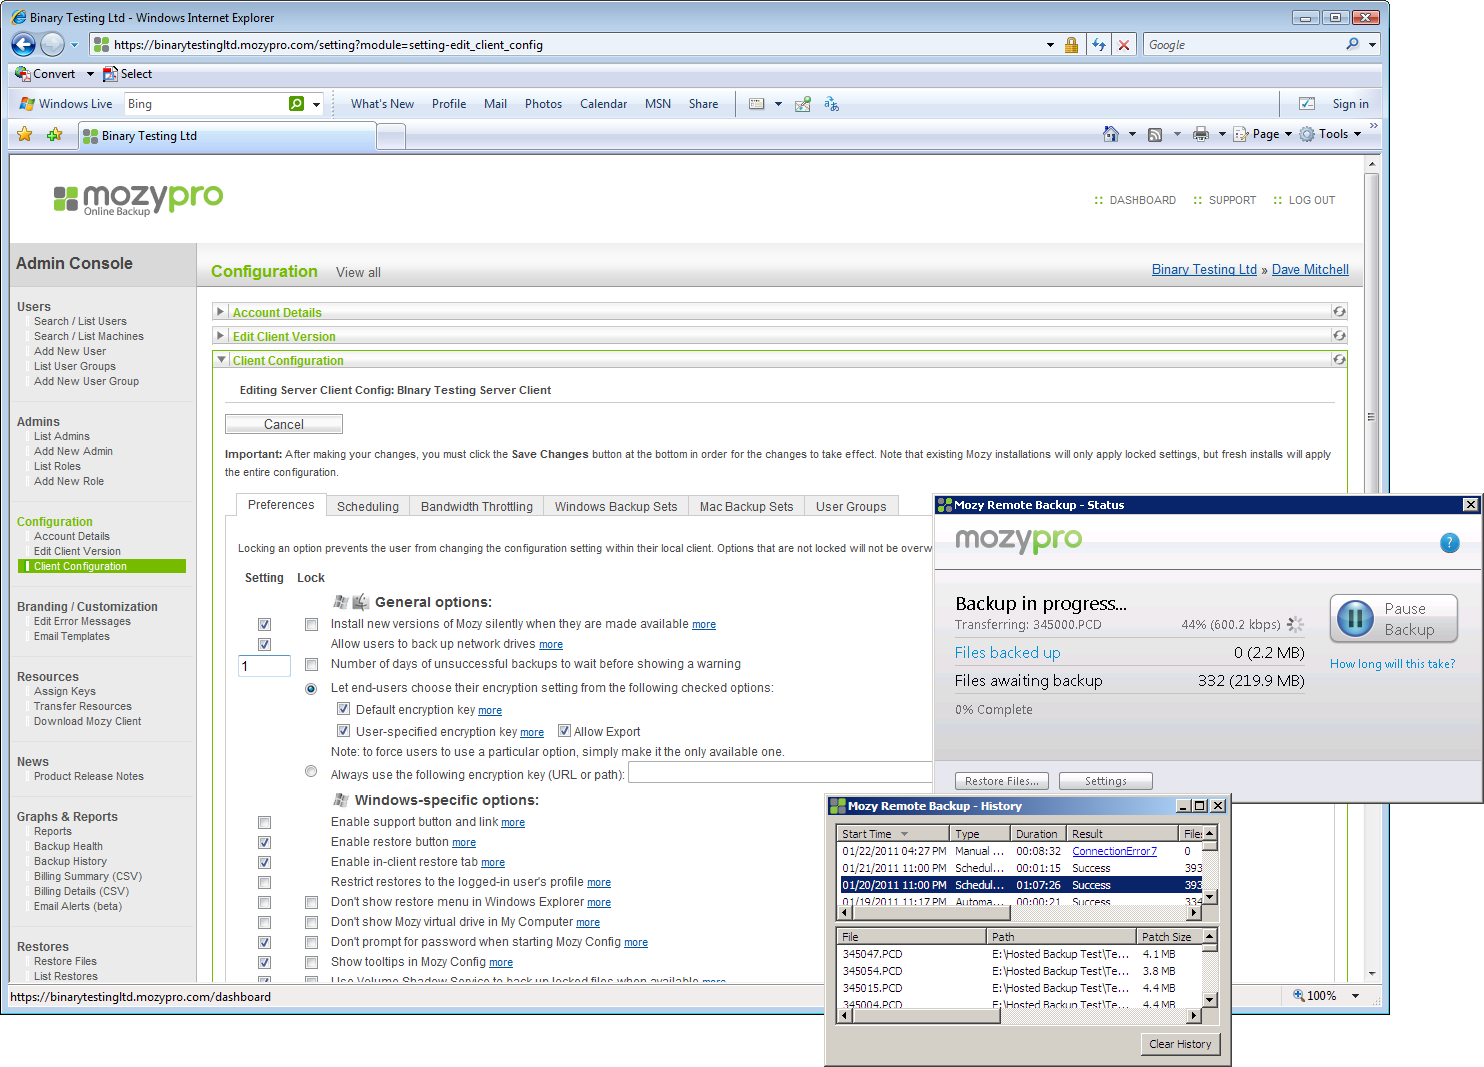
Task: Click the Windows Live mail envelope icon
Action: pyautogui.click(x=757, y=104)
